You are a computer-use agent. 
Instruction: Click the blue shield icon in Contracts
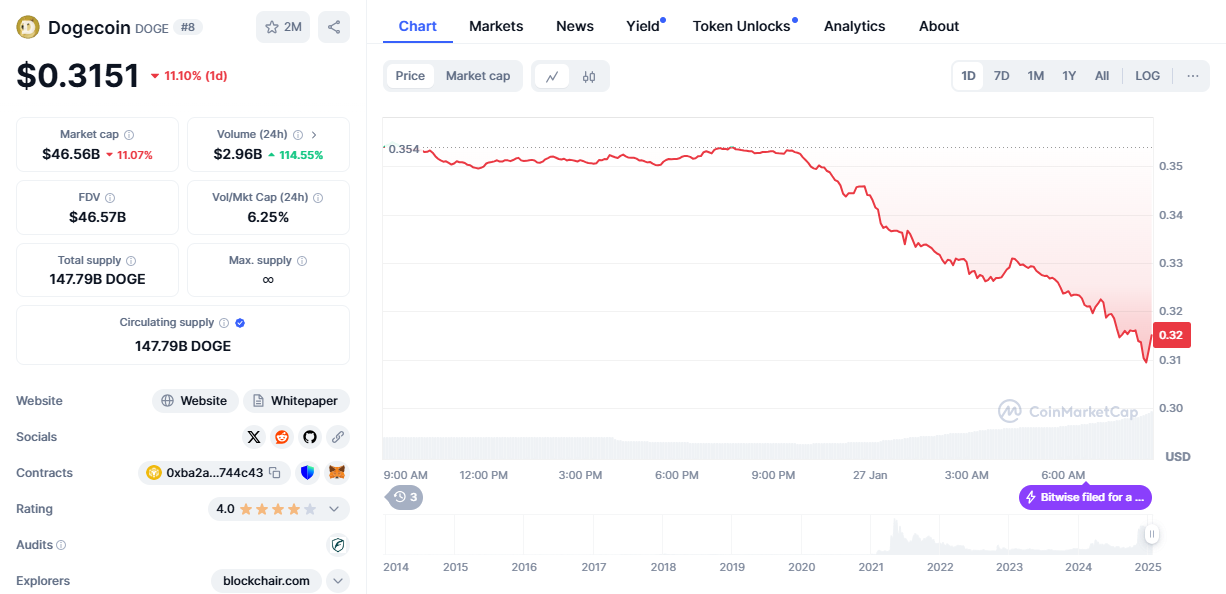[308, 473]
